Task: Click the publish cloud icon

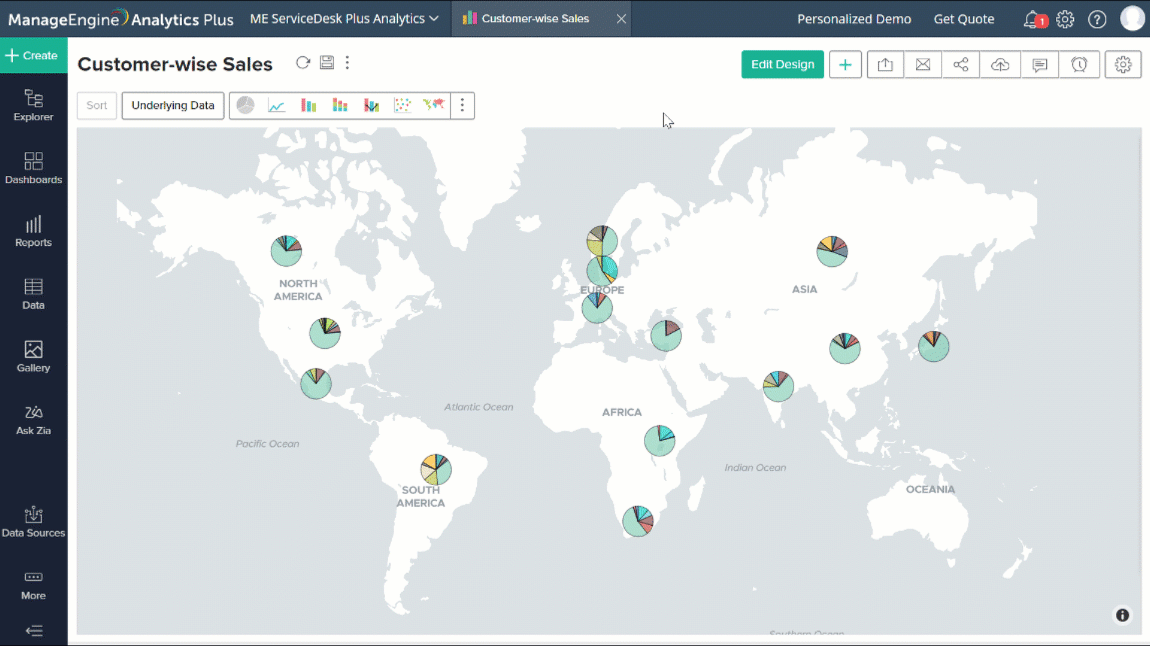Action: [x=1000, y=65]
